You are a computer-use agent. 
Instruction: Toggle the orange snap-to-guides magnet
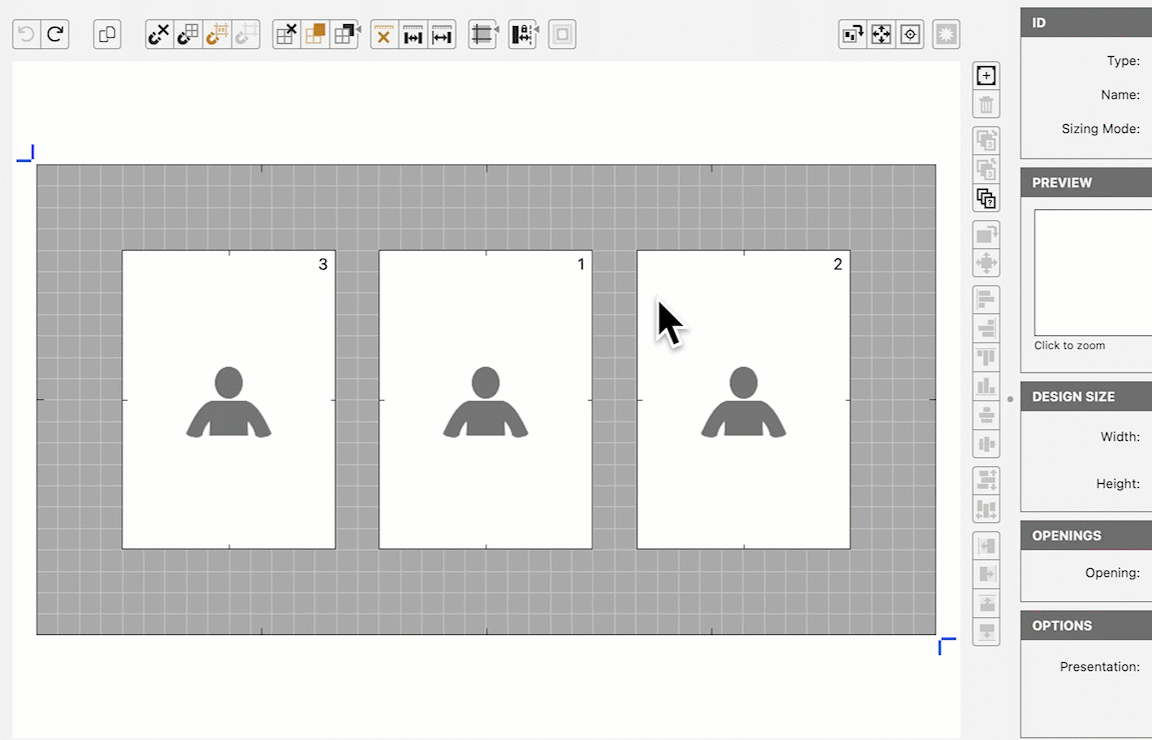[x=216, y=35]
